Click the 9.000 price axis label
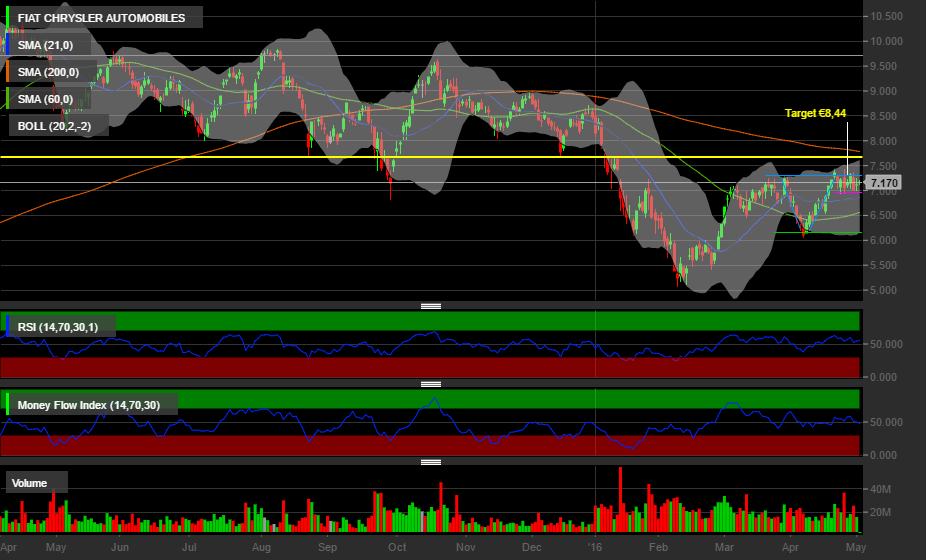The image size is (926, 560). click(886, 92)
